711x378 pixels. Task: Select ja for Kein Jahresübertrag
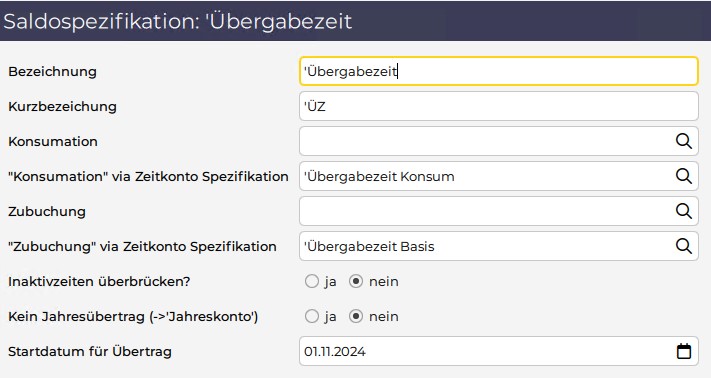312,316
